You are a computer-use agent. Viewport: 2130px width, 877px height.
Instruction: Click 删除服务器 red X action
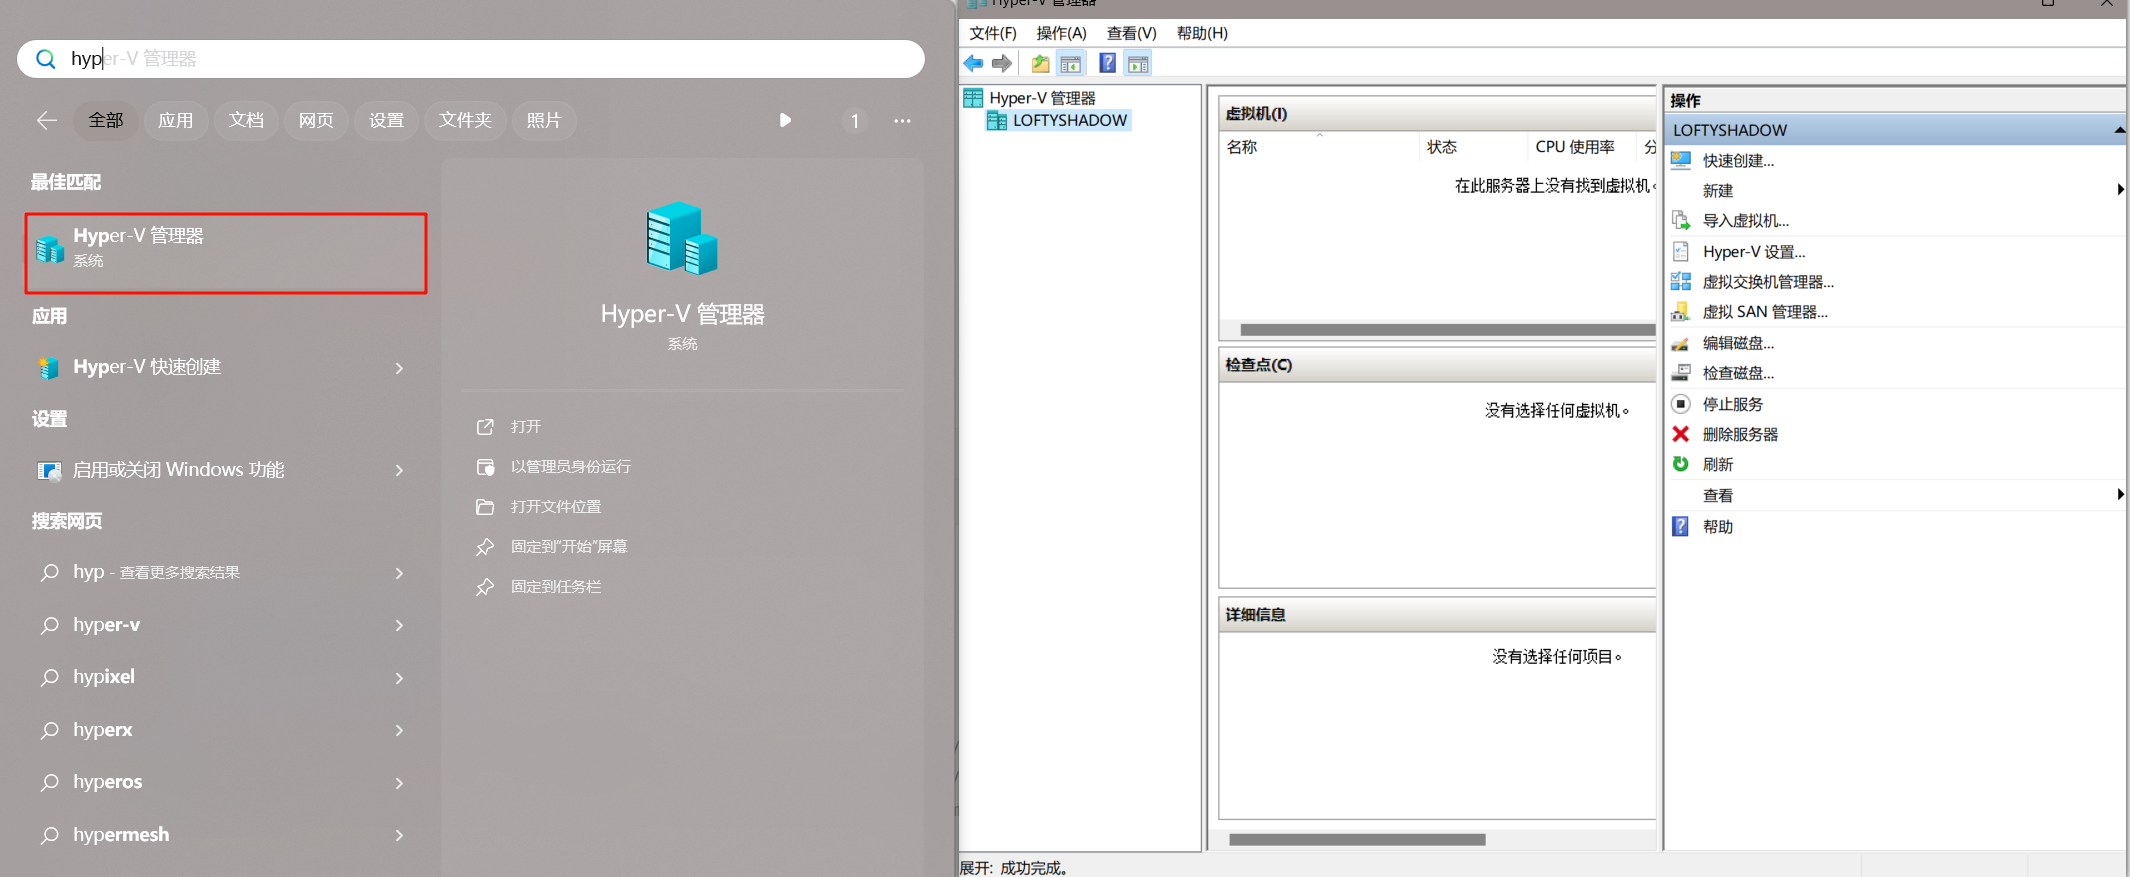pyautogui.click(x=1740, y=434)
